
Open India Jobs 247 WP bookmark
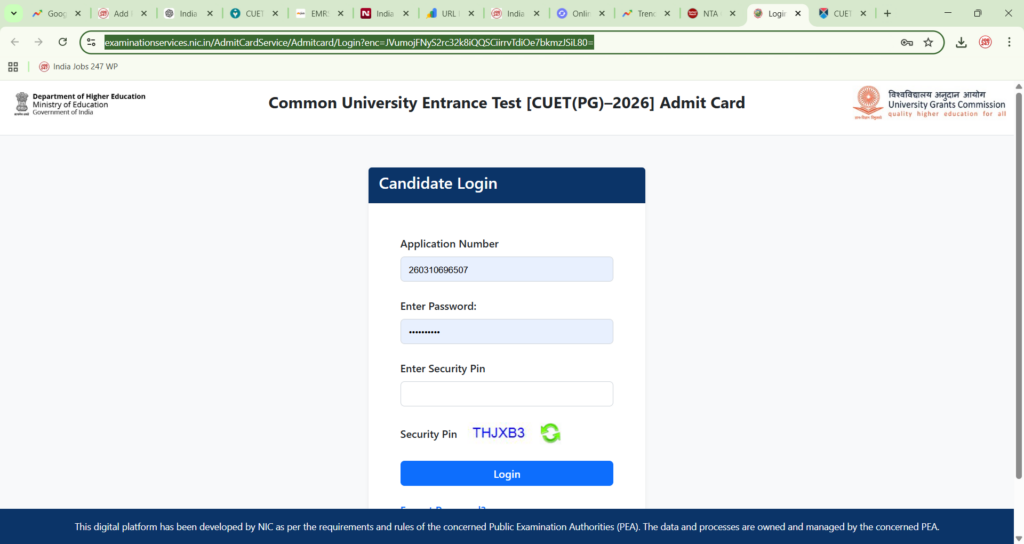pos(79,67)
